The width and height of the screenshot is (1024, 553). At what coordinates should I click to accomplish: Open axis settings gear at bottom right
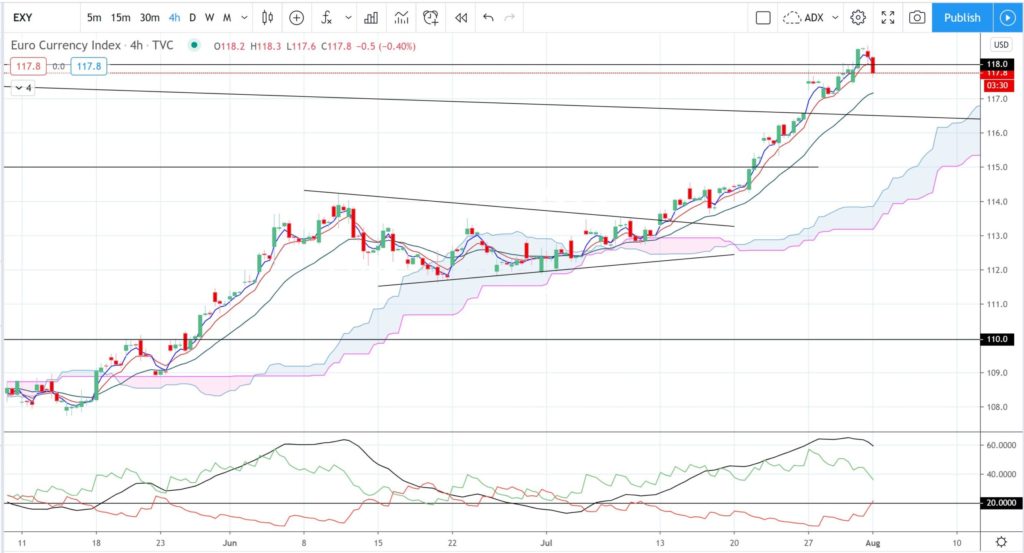coord(1000,542)
